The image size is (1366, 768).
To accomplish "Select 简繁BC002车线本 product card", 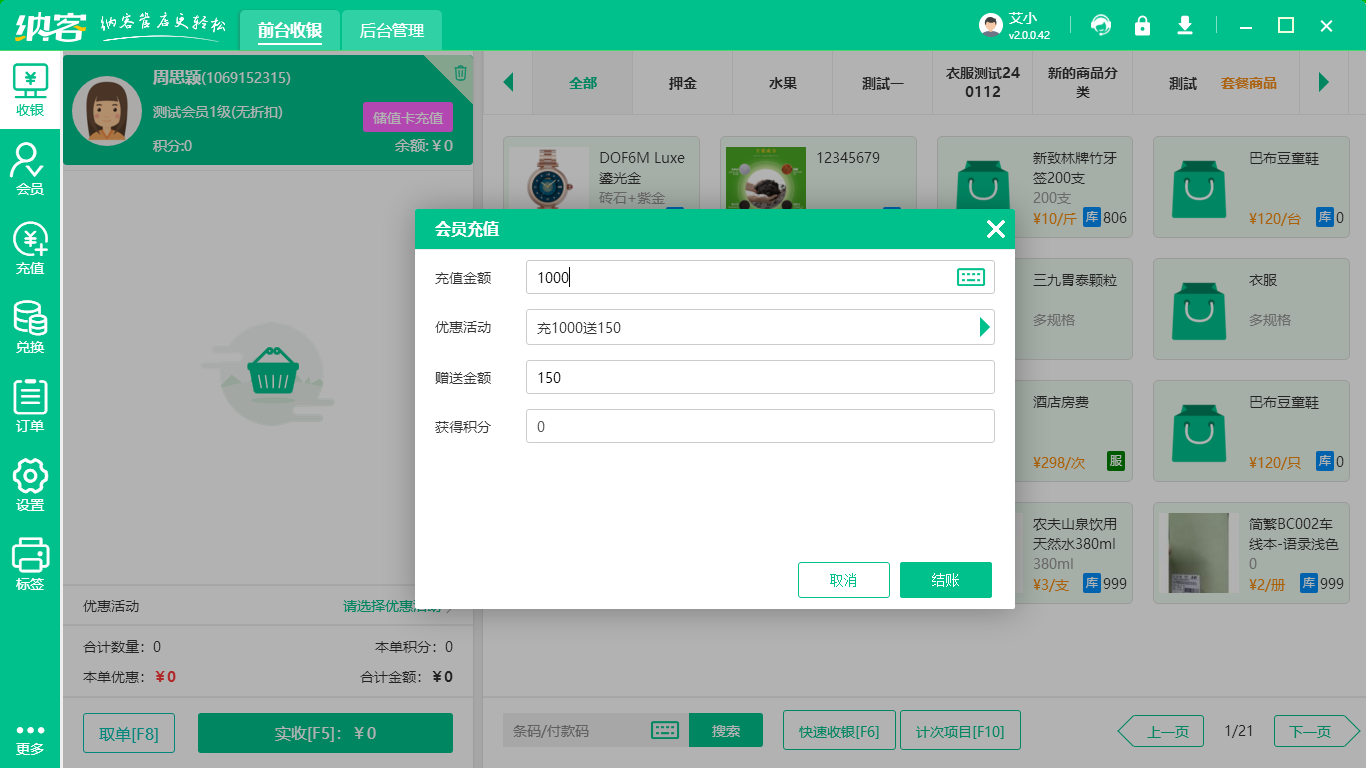I will coord(1251,553).
